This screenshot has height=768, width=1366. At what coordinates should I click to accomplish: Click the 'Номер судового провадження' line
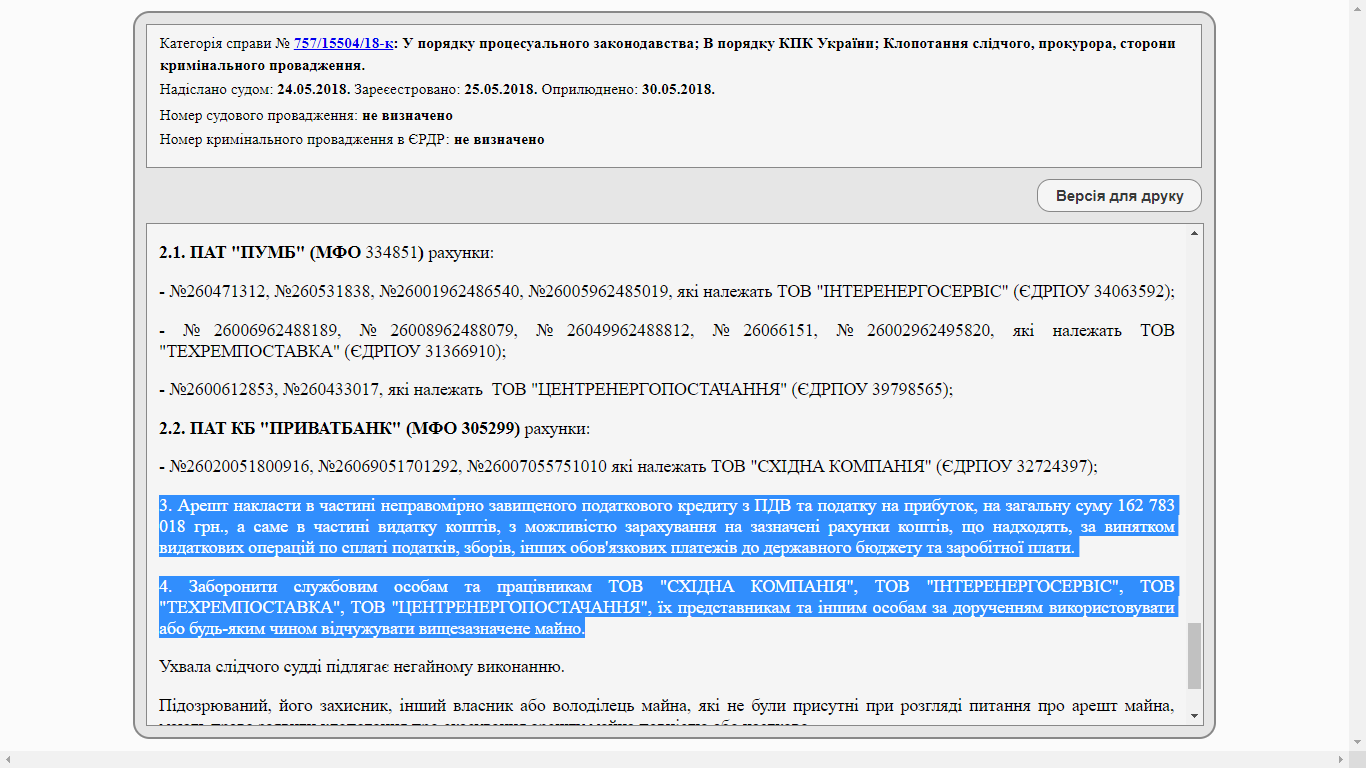click(x=306, y=116)
